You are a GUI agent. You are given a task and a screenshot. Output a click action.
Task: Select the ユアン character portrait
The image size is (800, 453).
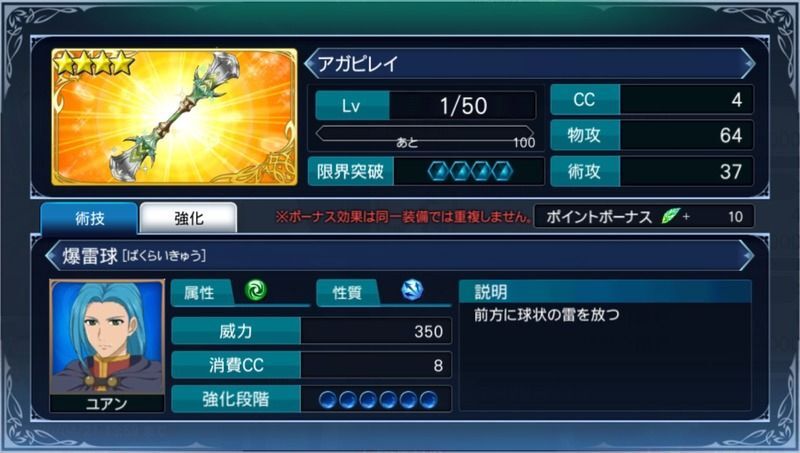pos(107,345)
